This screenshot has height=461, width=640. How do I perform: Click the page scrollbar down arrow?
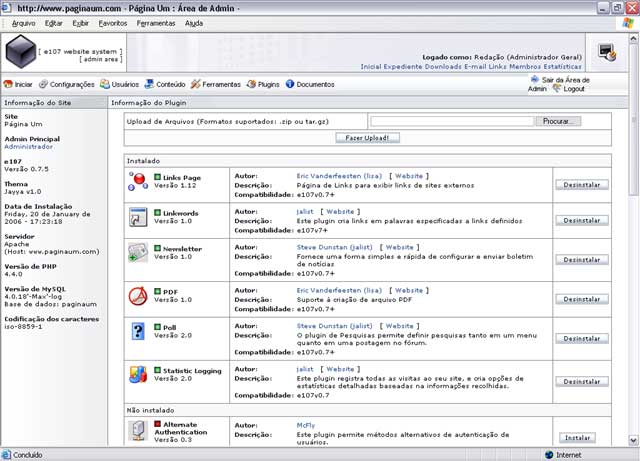(633, 440)
